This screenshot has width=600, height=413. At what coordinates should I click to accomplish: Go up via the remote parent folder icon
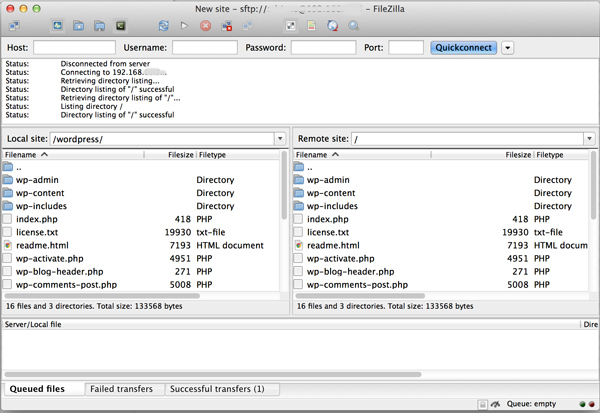pyautogui.click(x=299, y=167)
